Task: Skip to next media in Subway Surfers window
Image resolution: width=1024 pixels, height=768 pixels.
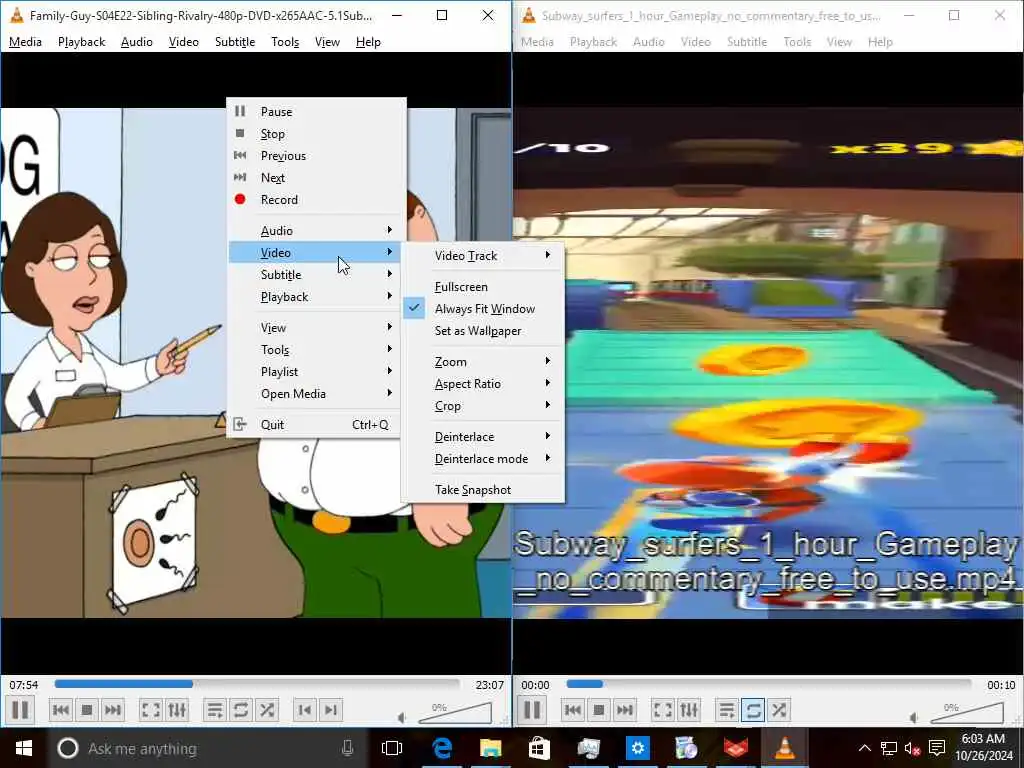Action: [625, 710]
